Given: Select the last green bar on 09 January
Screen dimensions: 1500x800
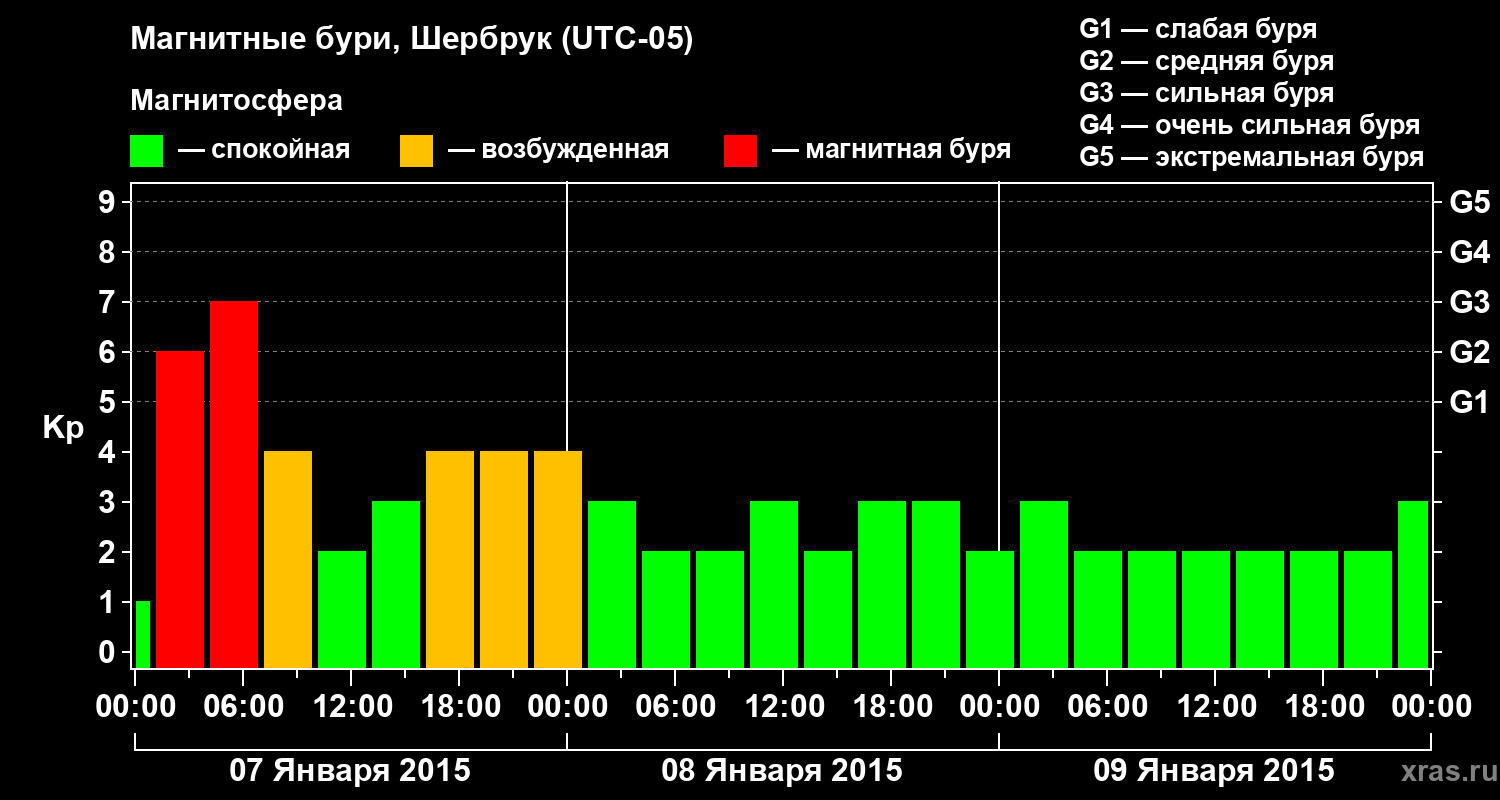Looking at the screenshot, I should click(1413, 585).
